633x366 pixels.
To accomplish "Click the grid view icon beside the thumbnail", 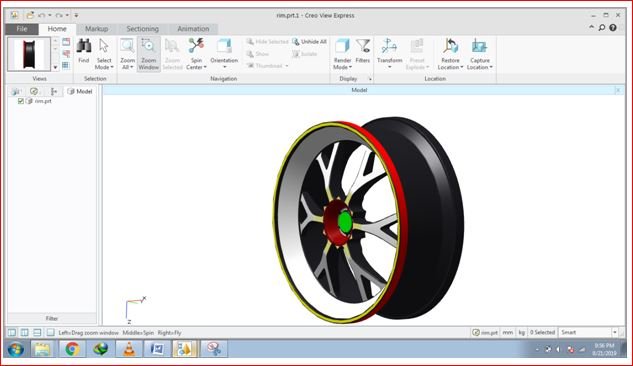I will tap(66, 65).
